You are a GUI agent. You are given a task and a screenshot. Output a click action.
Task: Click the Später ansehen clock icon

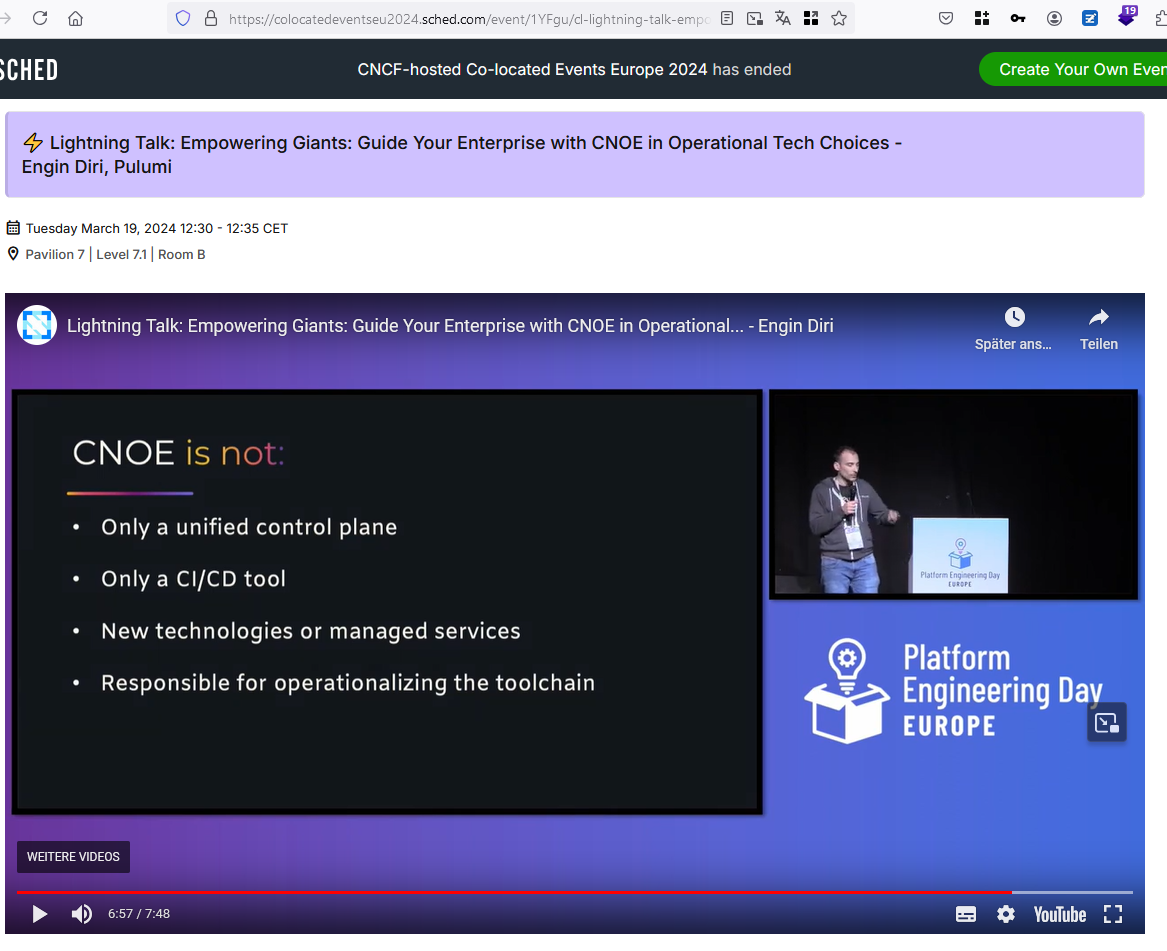pos(1014,318)
